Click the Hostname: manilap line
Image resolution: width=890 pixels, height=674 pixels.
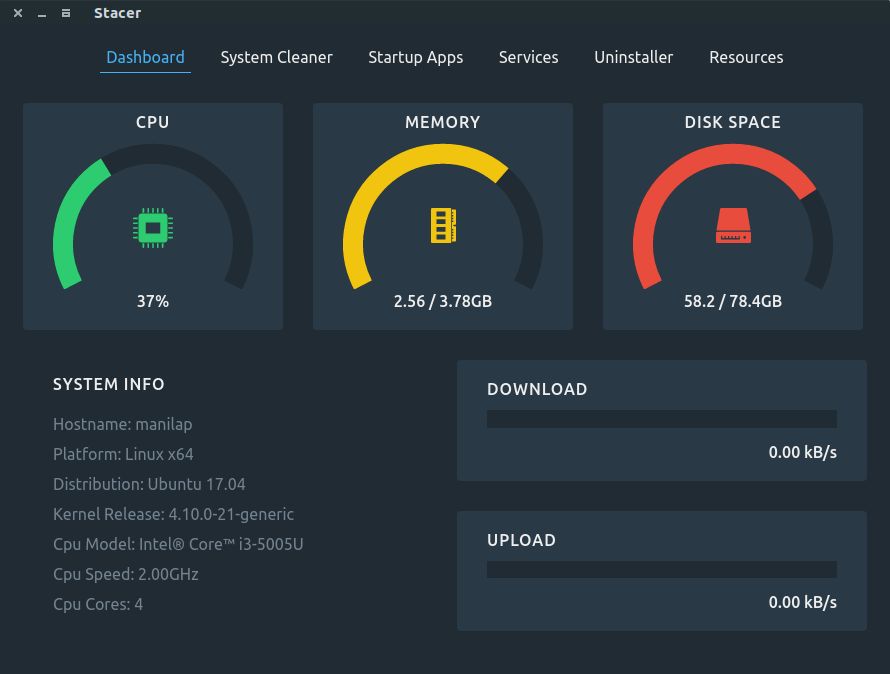[x=123, y=424]
